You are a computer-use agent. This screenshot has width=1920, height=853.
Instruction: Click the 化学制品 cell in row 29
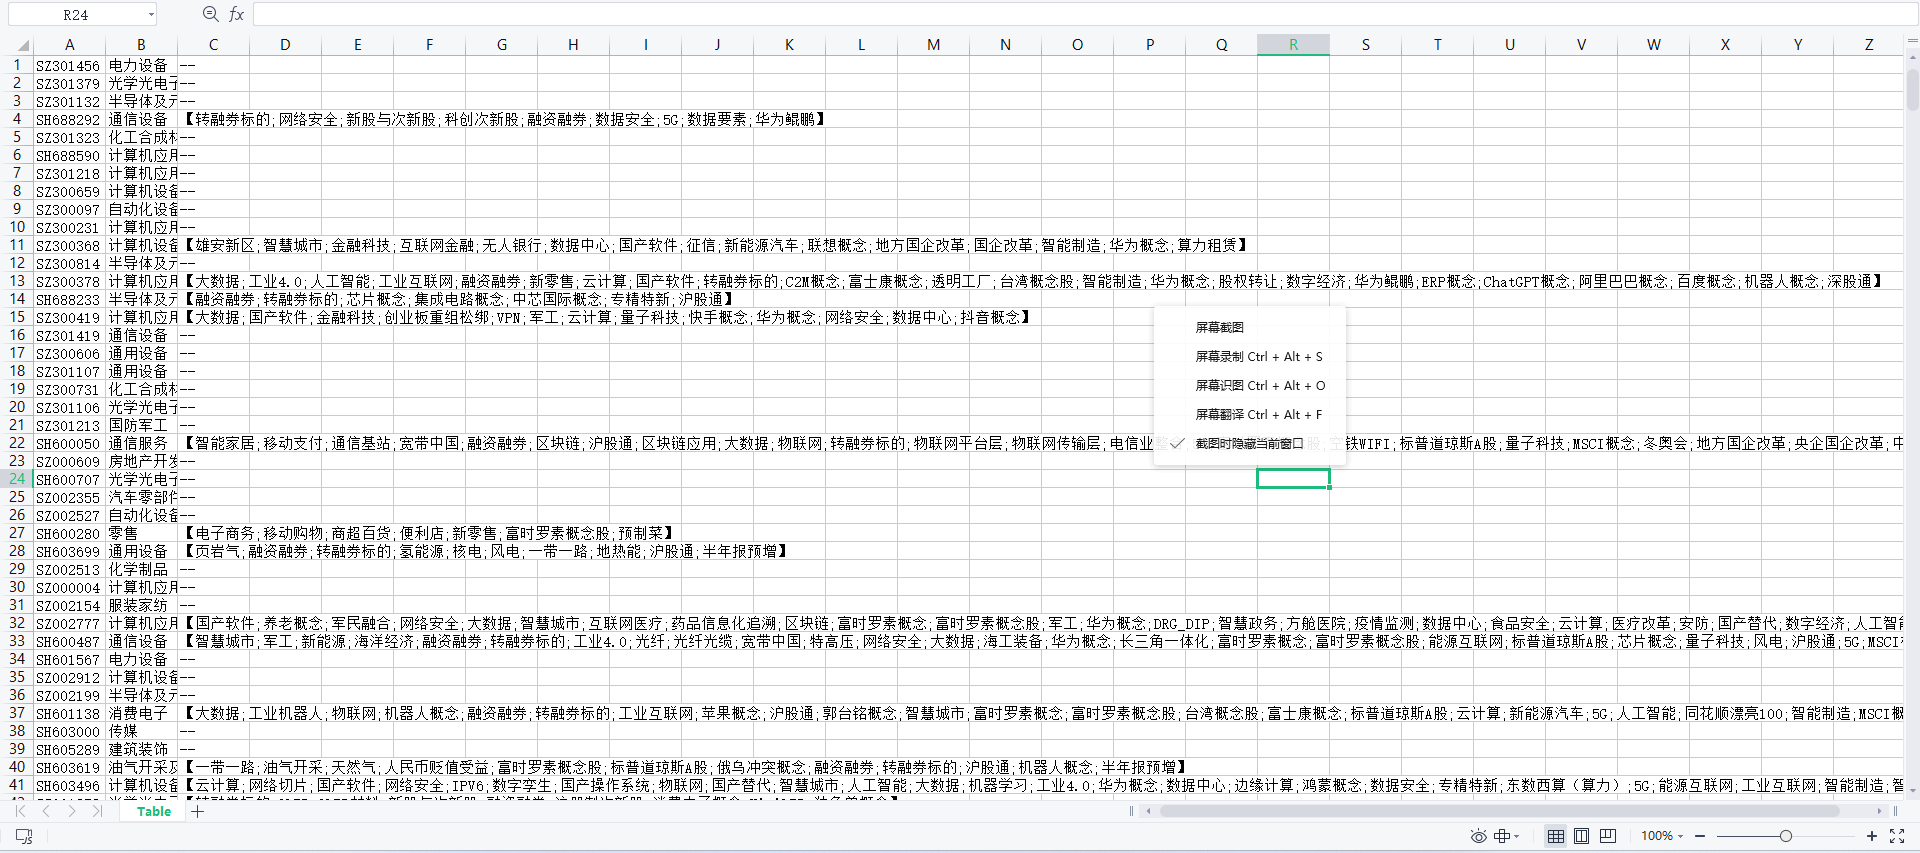[x=141, y=570]
